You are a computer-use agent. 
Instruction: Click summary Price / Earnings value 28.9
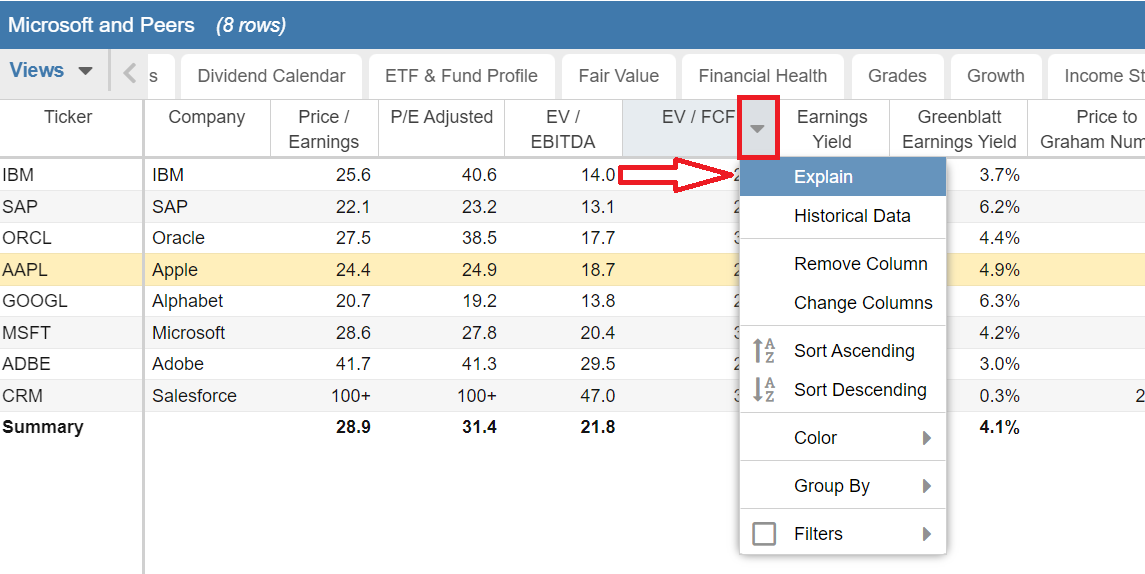coord(353,427)
